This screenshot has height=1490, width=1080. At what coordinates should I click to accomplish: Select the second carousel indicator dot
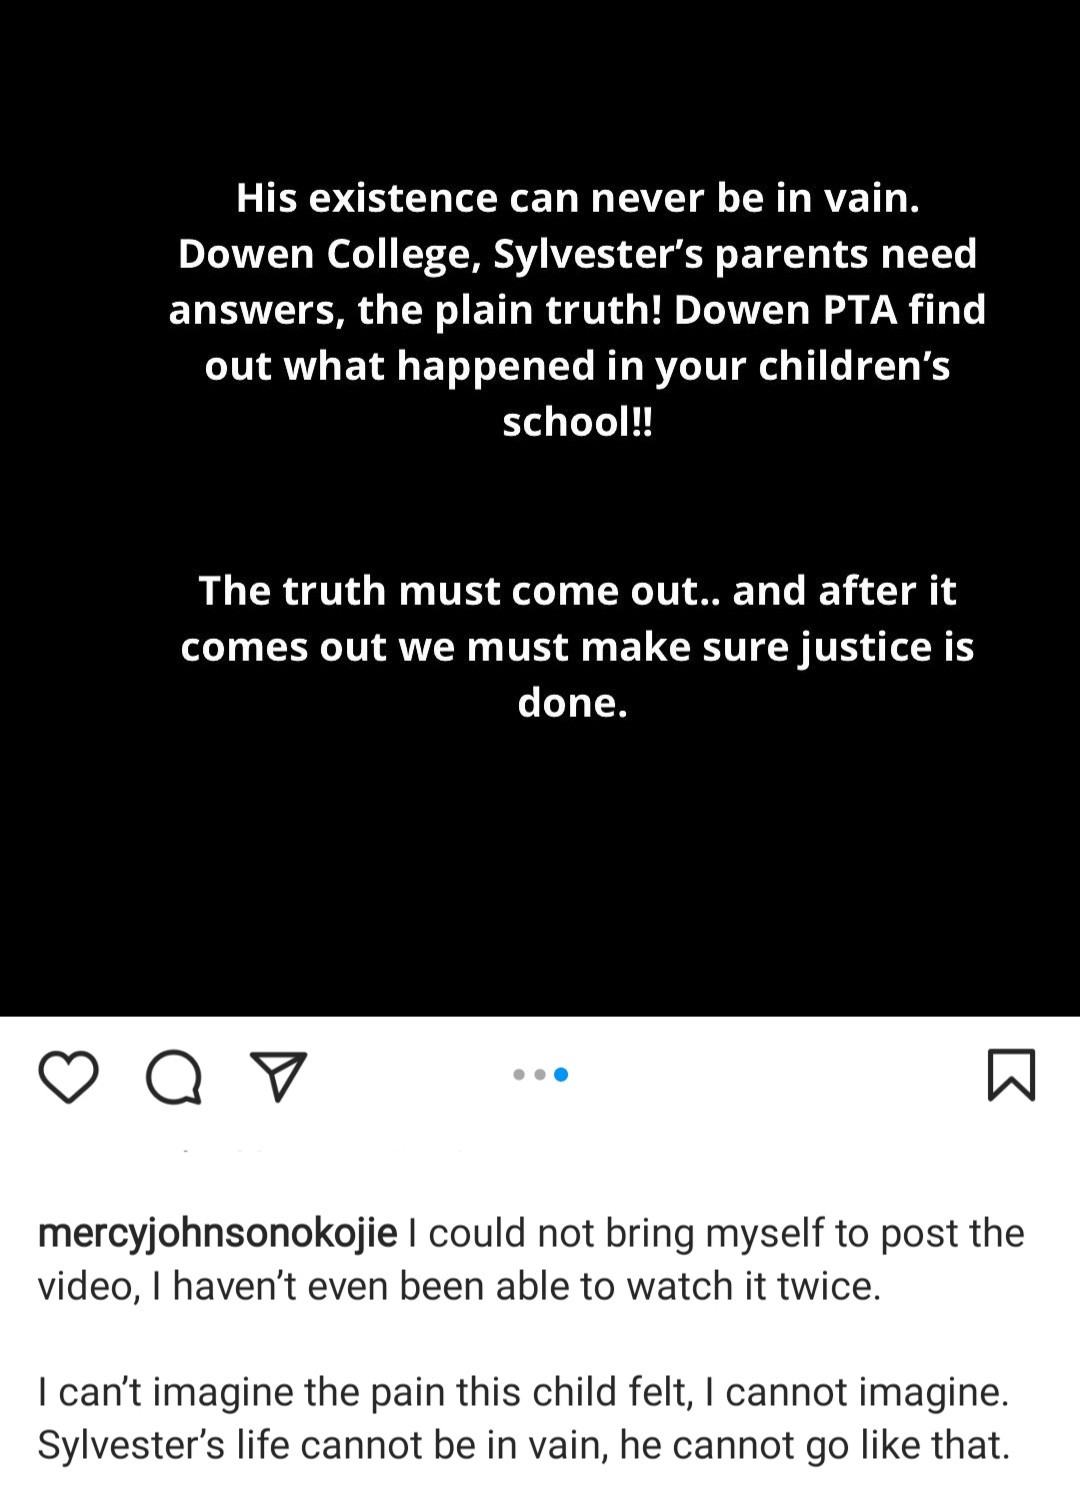(x=539, y=1075)
